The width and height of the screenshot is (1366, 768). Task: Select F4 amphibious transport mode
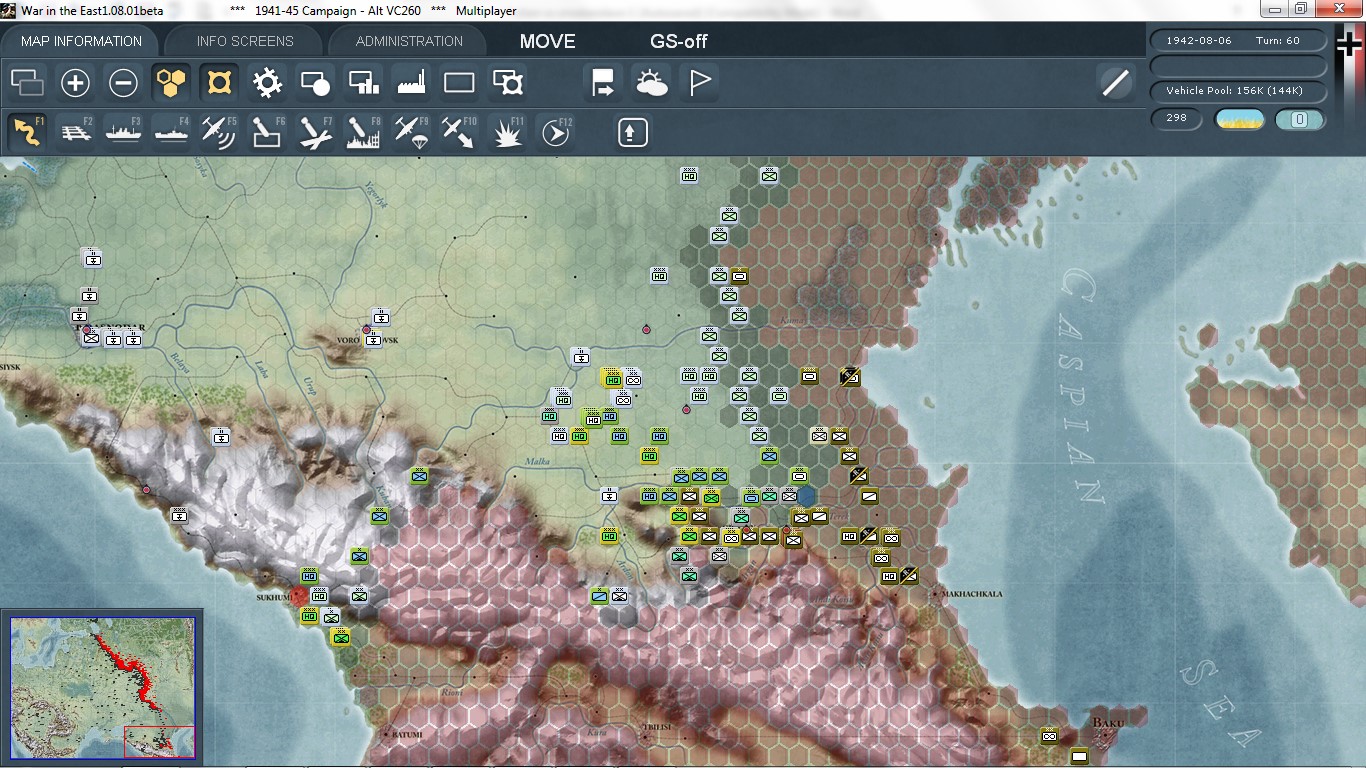[172, 132]
